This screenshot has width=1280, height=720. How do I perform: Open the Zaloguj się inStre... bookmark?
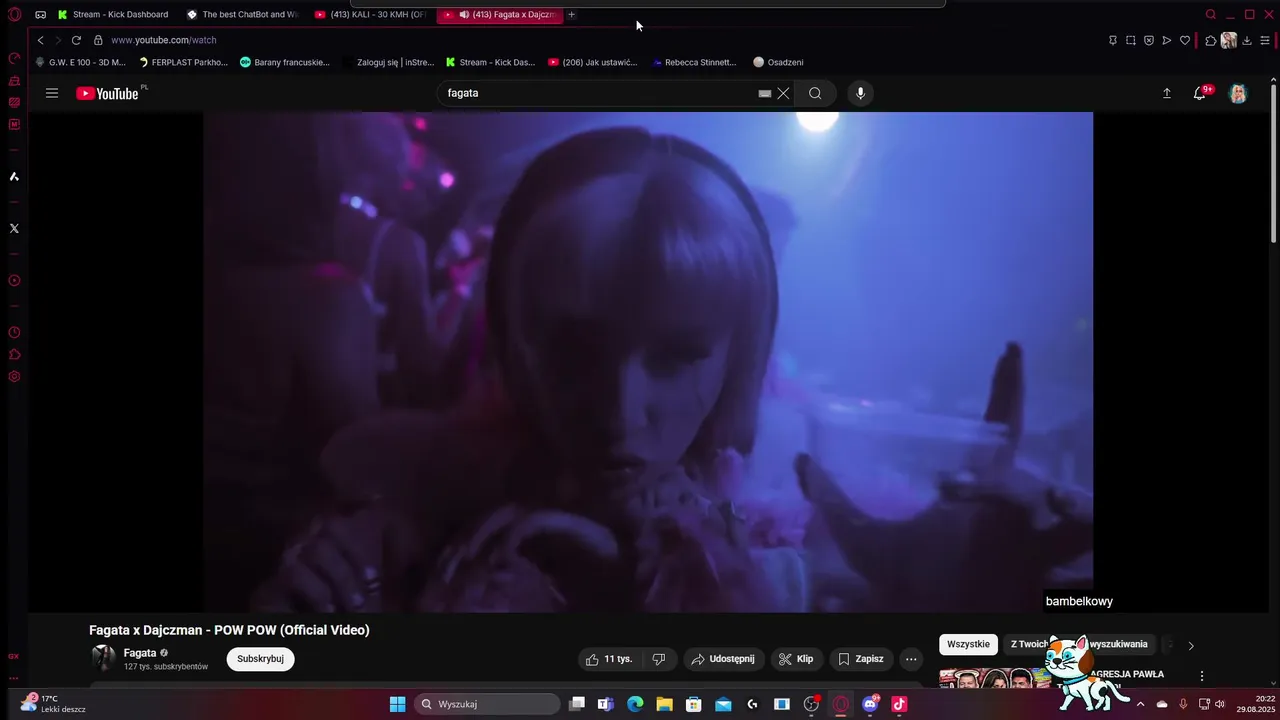coord(388,62)
